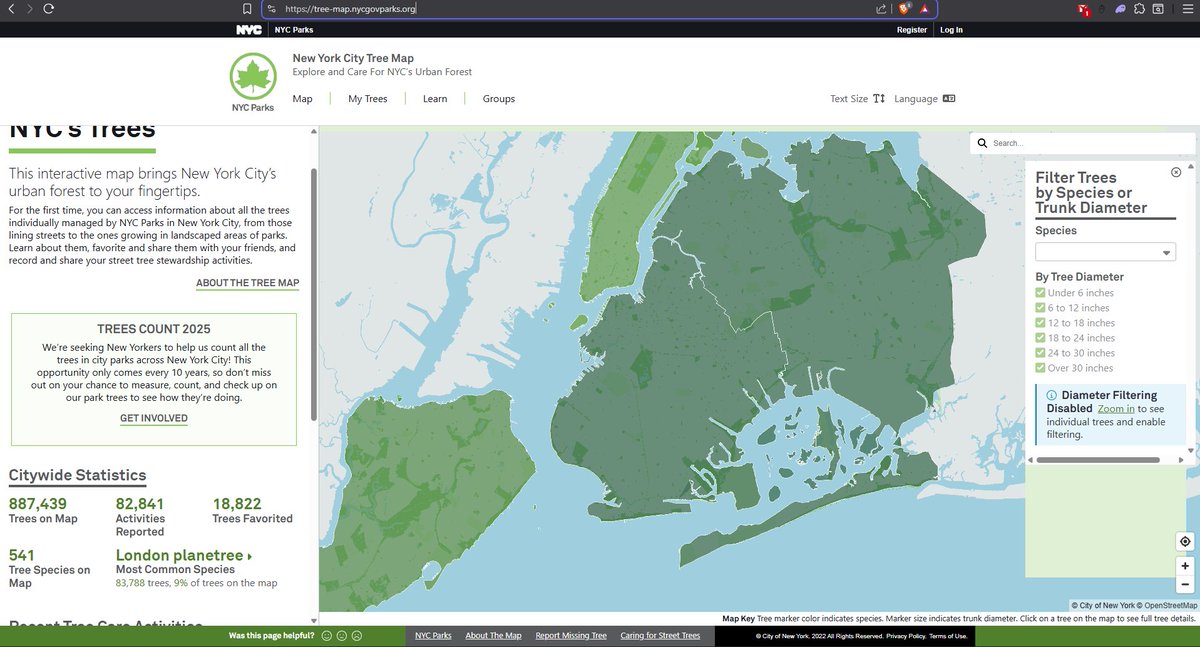Uncheck the Under 6 inches checkbox
The height and width of the screenshot is (647, 1200).
click(x=1040, y=293)
